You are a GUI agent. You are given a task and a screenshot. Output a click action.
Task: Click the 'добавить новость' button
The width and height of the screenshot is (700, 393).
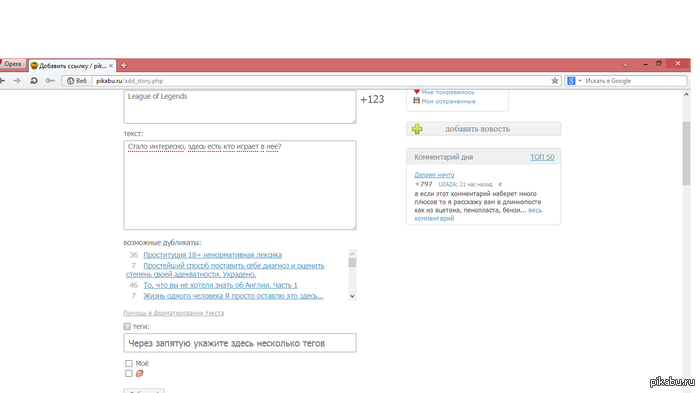point(483,129)
